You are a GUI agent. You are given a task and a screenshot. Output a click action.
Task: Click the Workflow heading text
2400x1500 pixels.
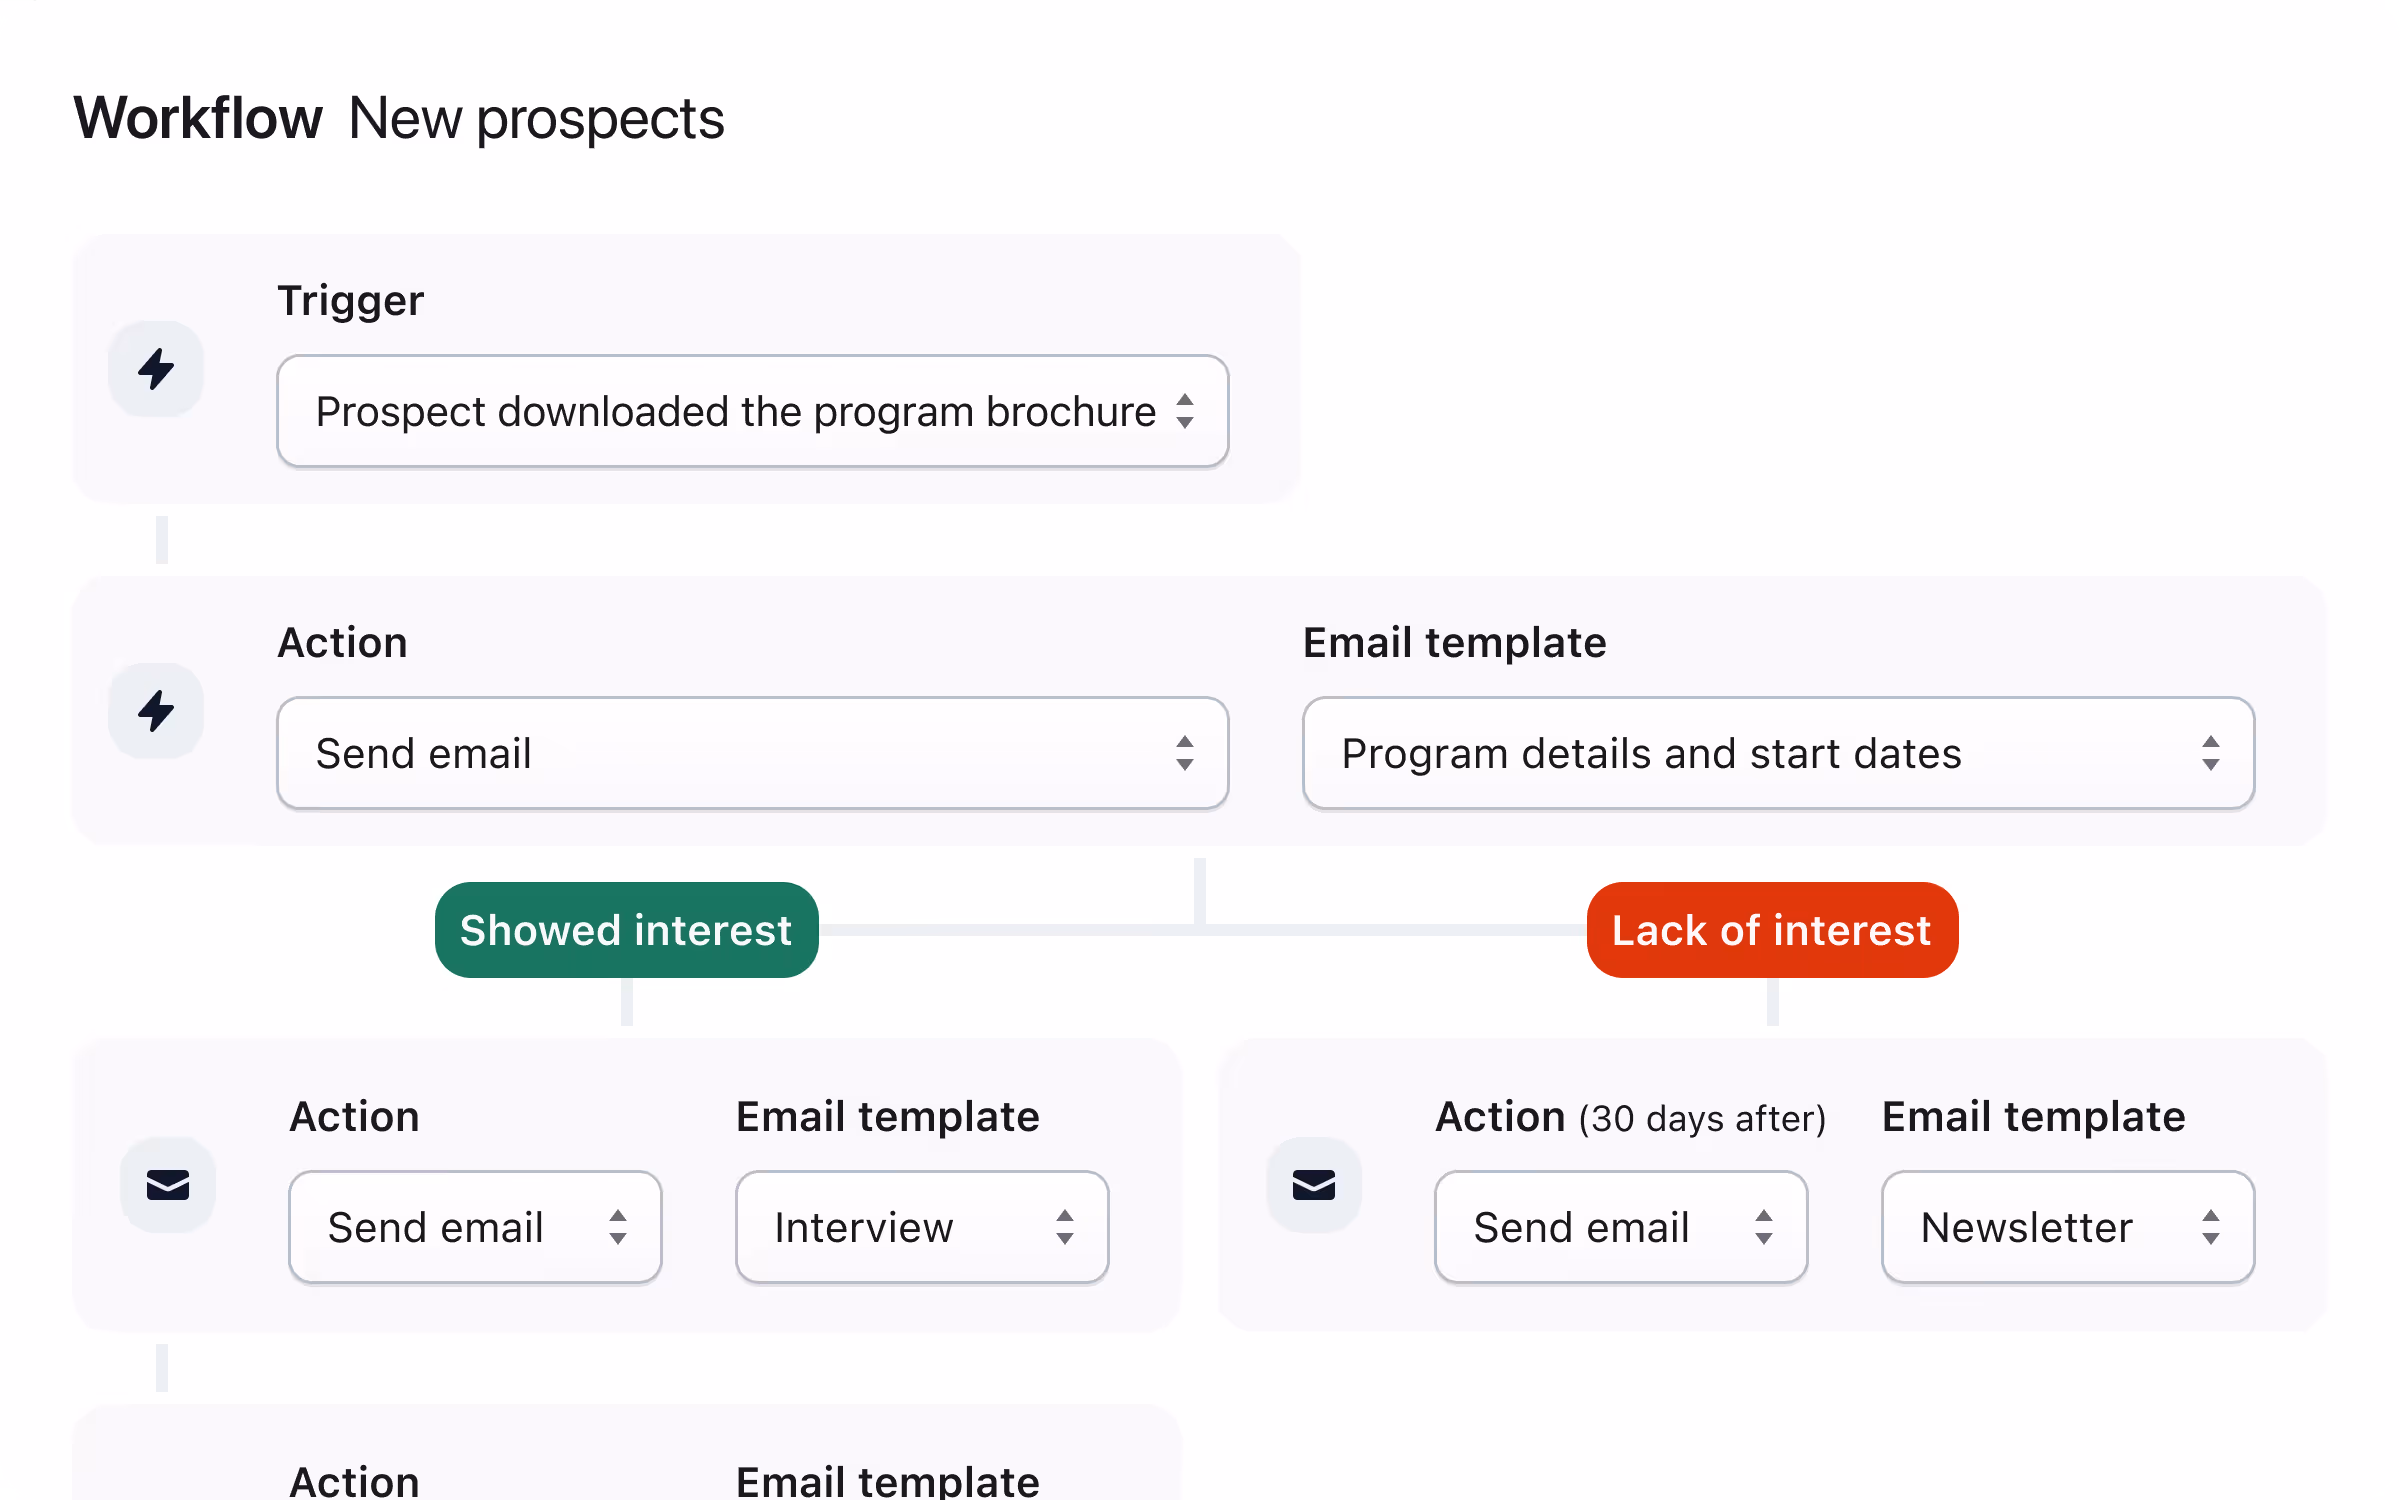point(198,119)
